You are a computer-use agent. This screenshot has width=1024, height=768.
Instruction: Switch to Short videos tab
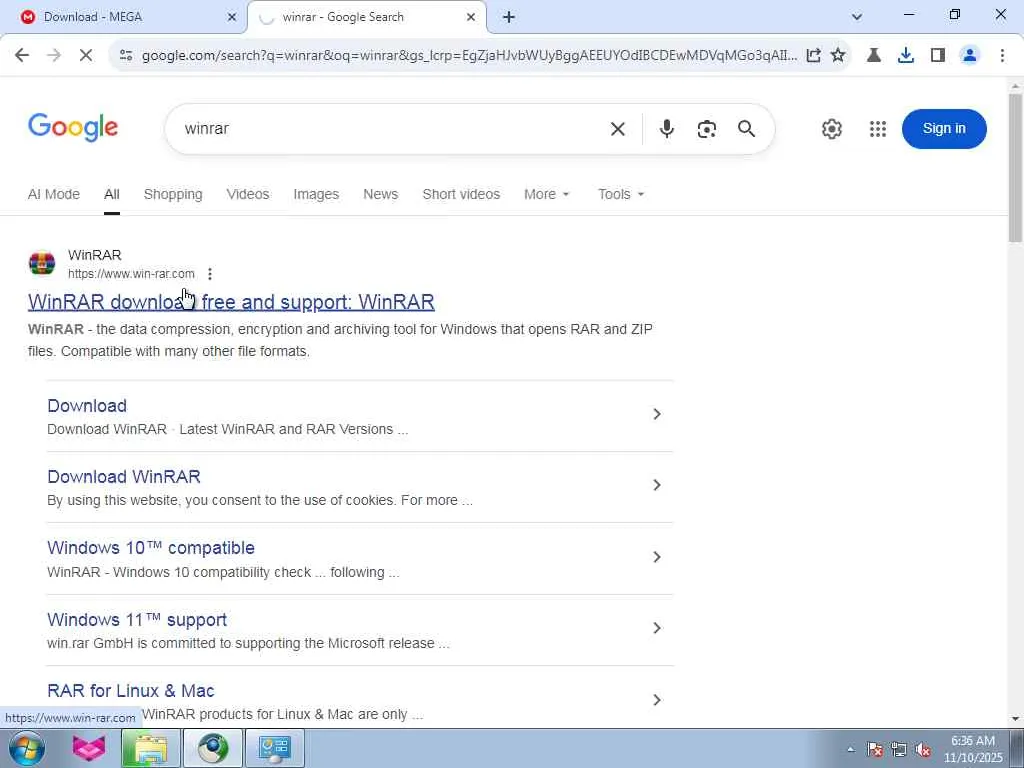point(461,195)
